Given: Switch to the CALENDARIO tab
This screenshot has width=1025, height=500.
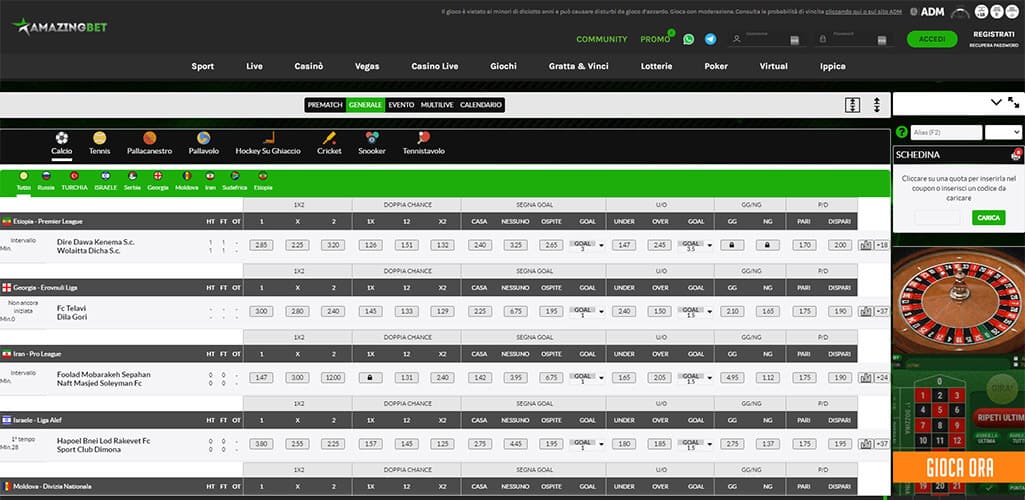Looking at the screenshot, I should (x=481, y=105).
